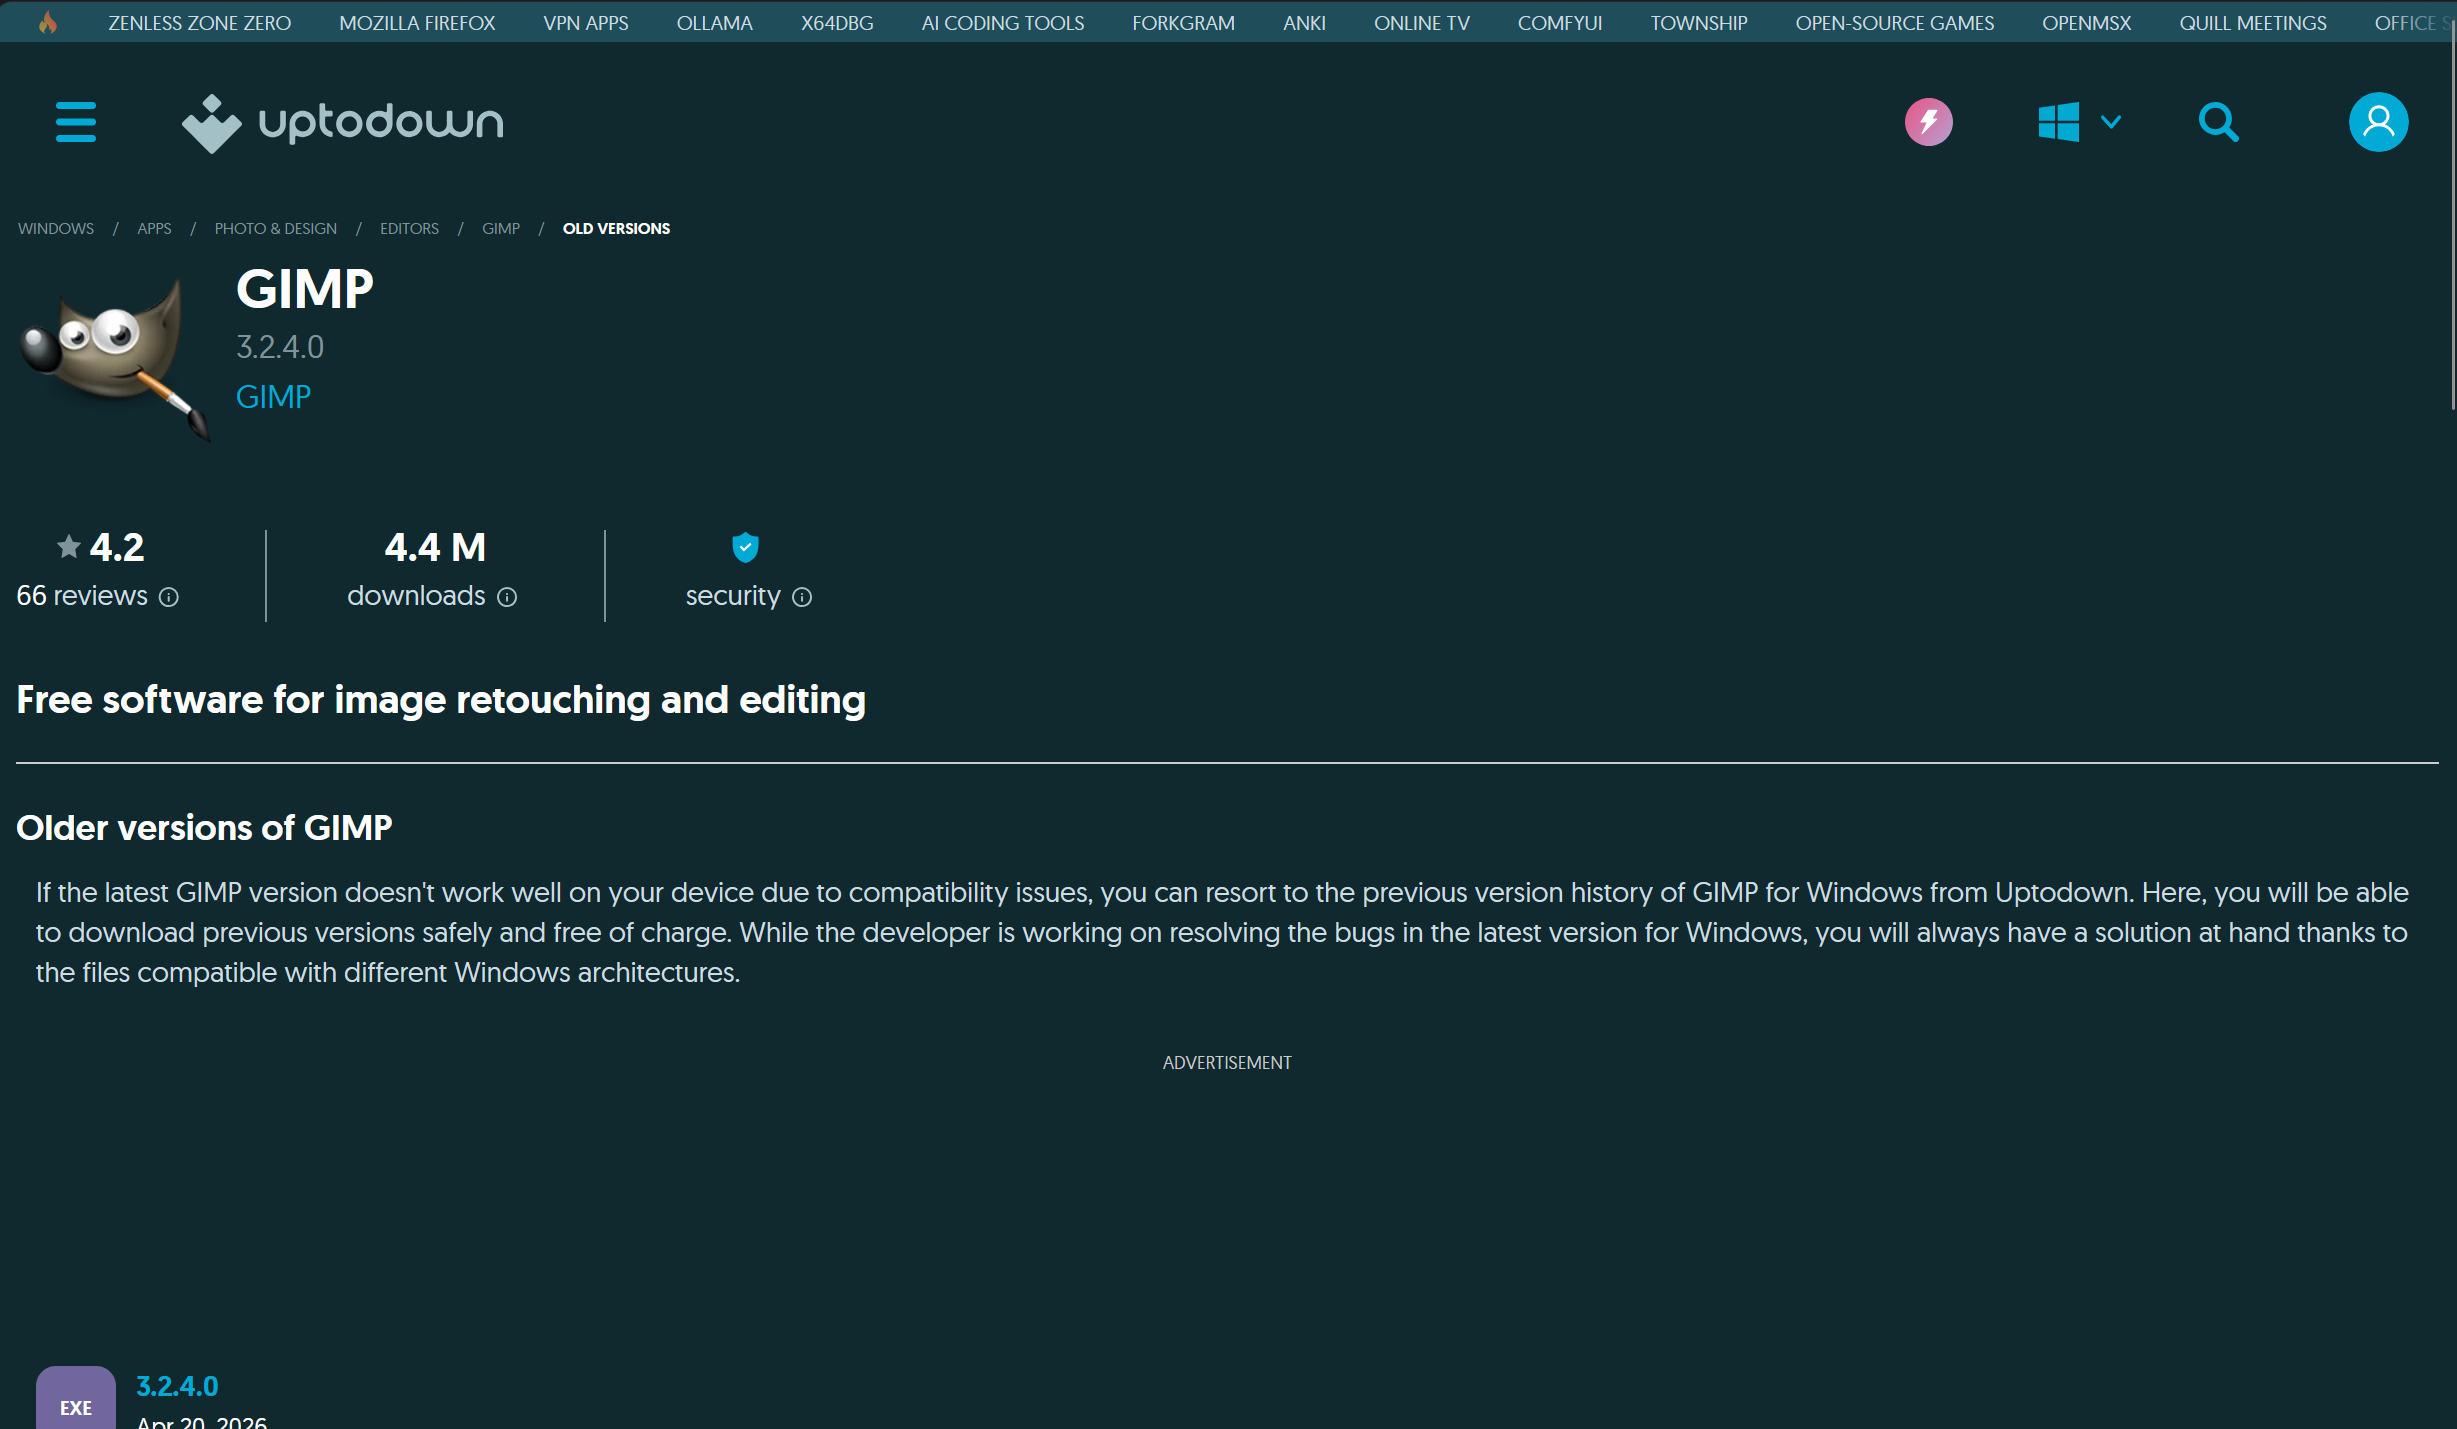Screen dimensions: 2457x1429
Task: Click the security shield icon
Action: (x=745, y=547)
